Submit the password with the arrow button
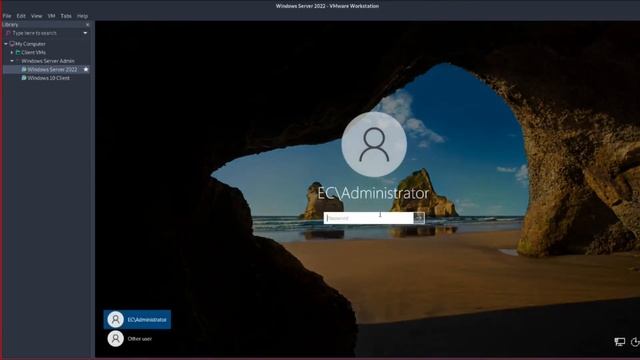 (419, 218)
